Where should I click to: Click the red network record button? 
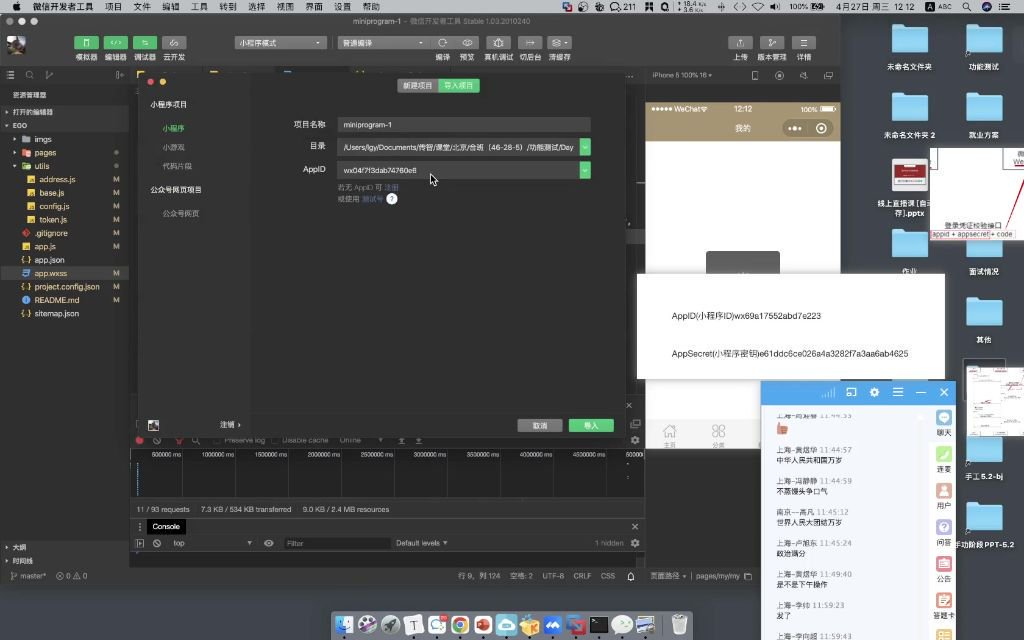point(139,441)
